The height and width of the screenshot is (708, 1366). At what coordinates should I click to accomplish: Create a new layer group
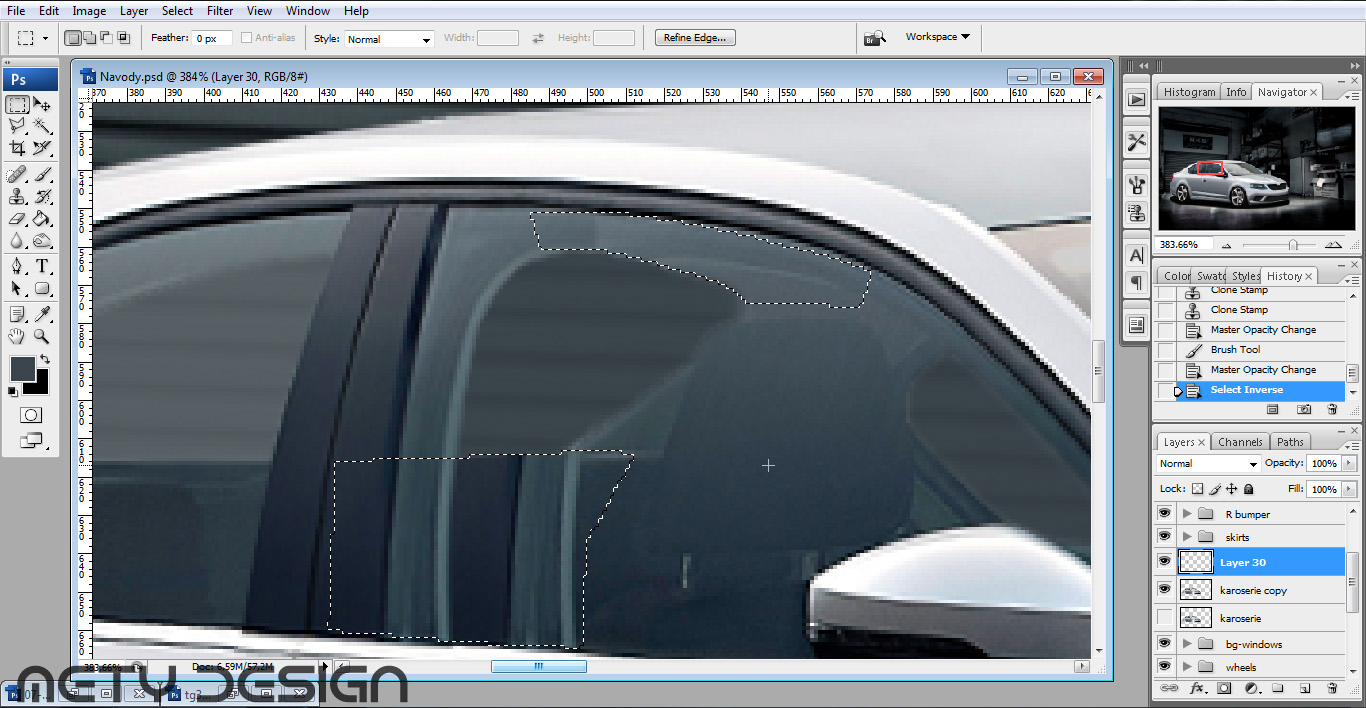pos(1278,688)
